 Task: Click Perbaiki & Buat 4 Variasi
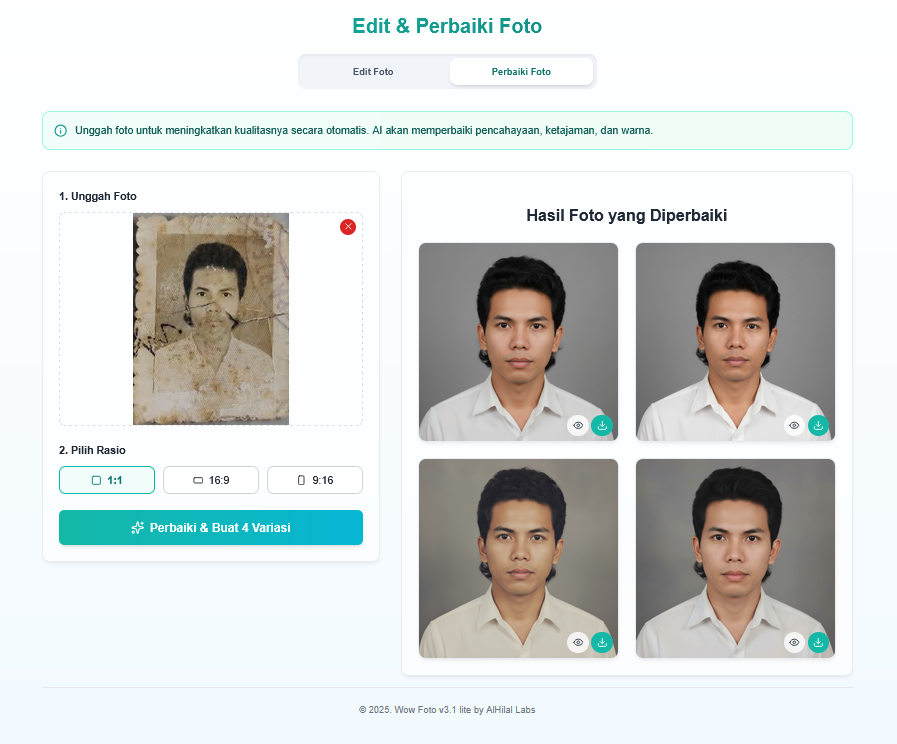[x=210, y=527]
